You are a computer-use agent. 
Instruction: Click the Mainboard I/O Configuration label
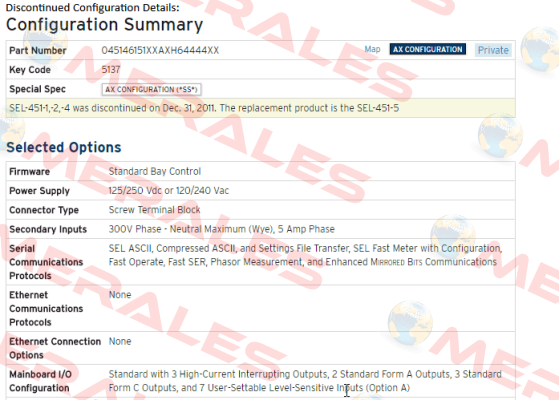tap(40, 381)
